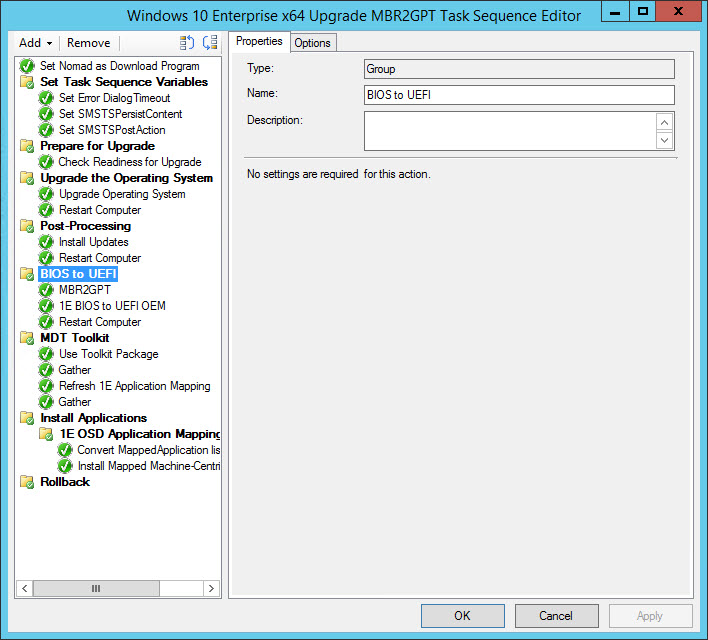Screen dimensions: 708x640
Task: Click the Cancel button
Action: point(556,616)
